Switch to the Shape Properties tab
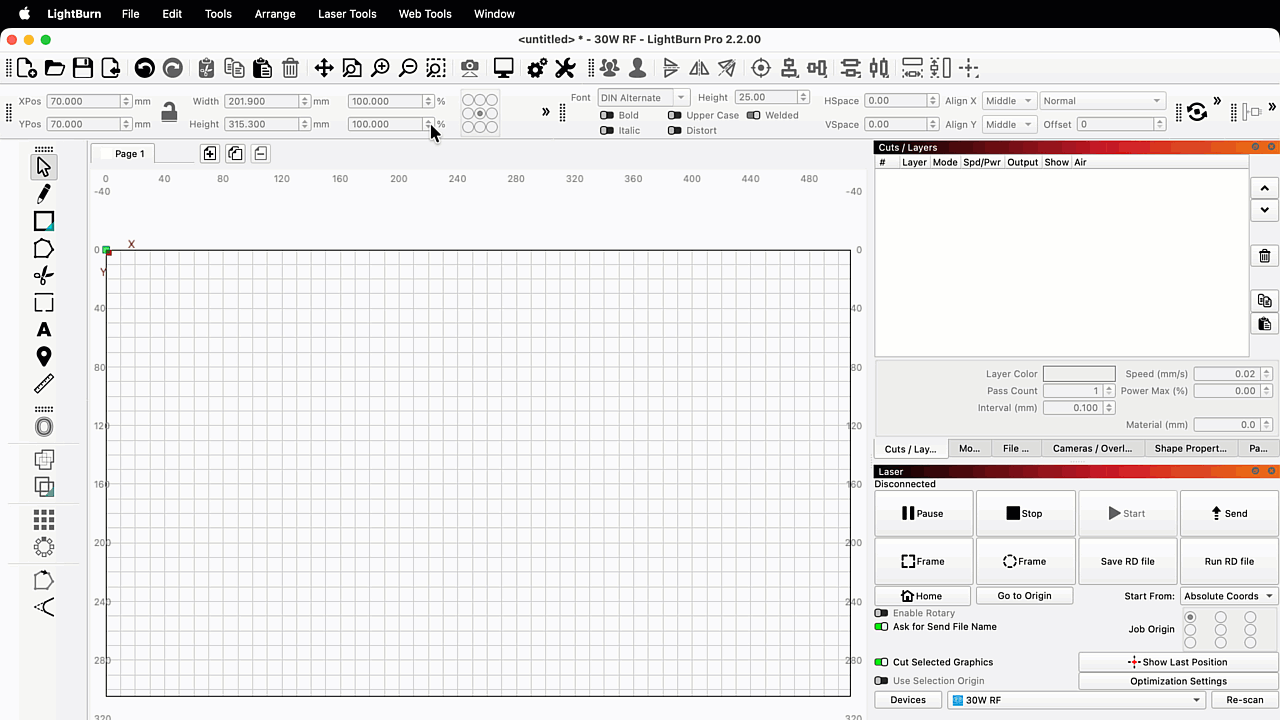The width and height of the screenshot is (1280, 720). pyautogui.click(x=1190, y=448)
